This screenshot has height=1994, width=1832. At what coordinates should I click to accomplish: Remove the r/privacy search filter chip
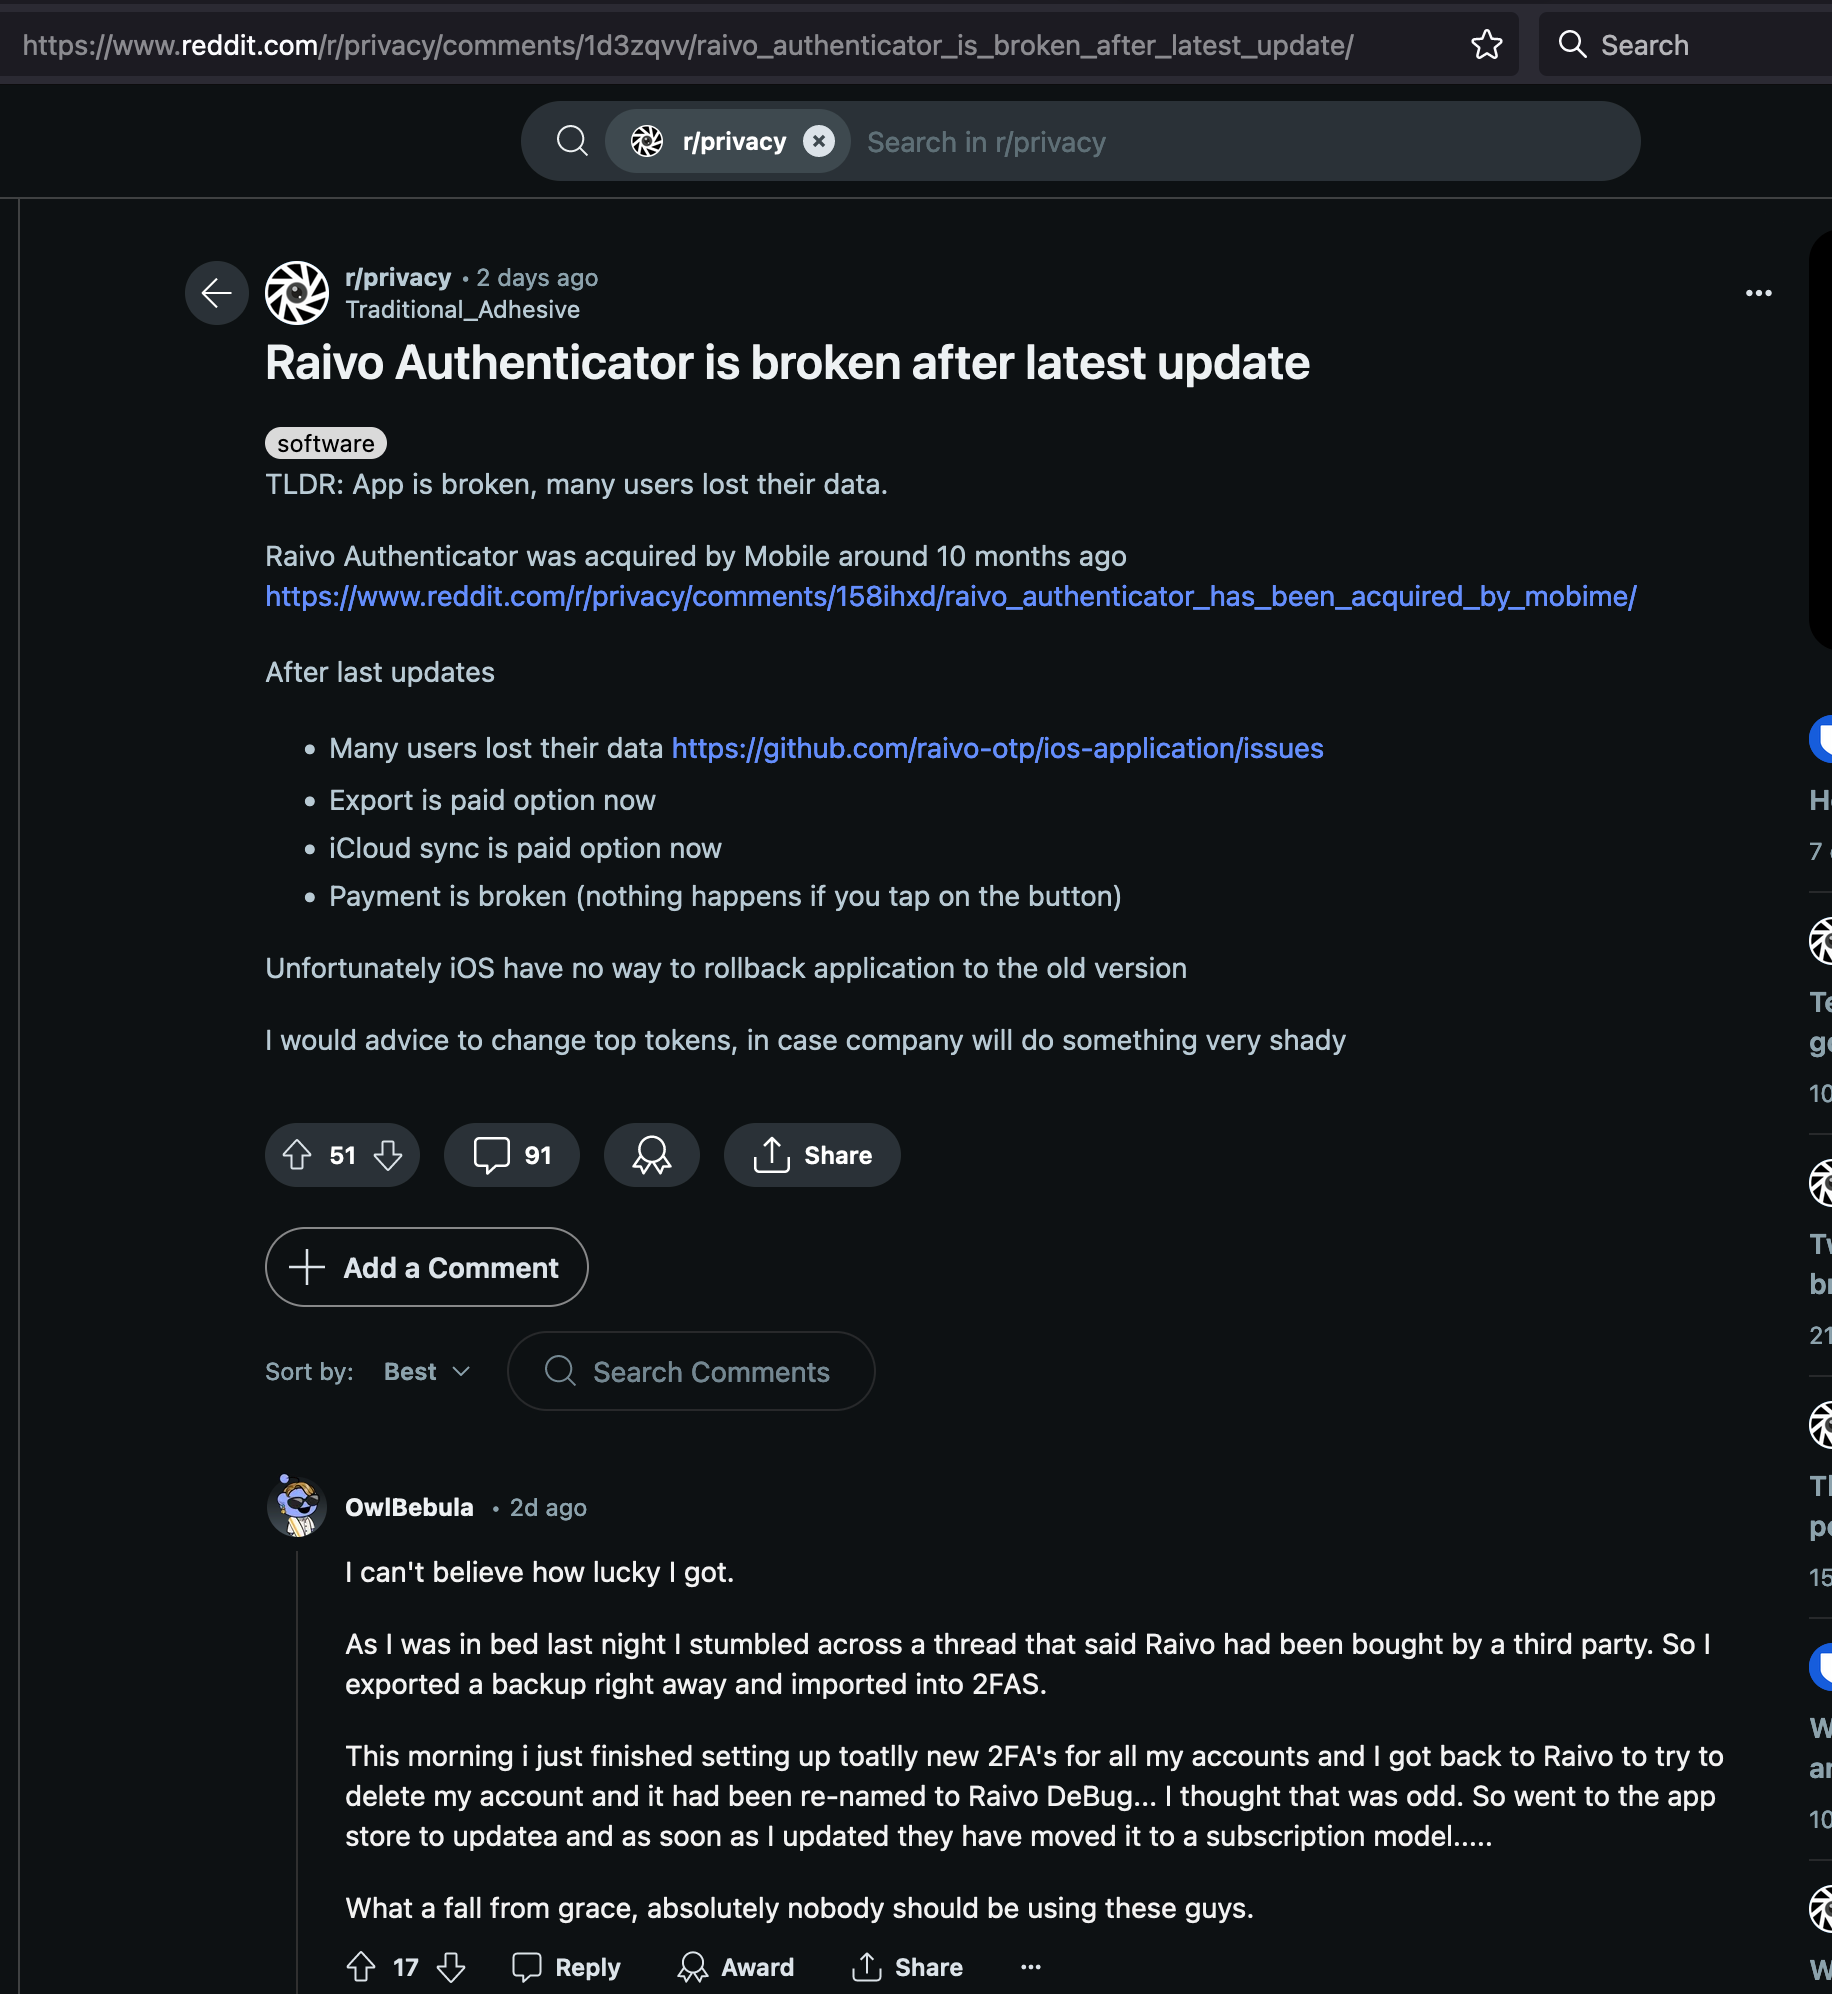coord(819,142)
